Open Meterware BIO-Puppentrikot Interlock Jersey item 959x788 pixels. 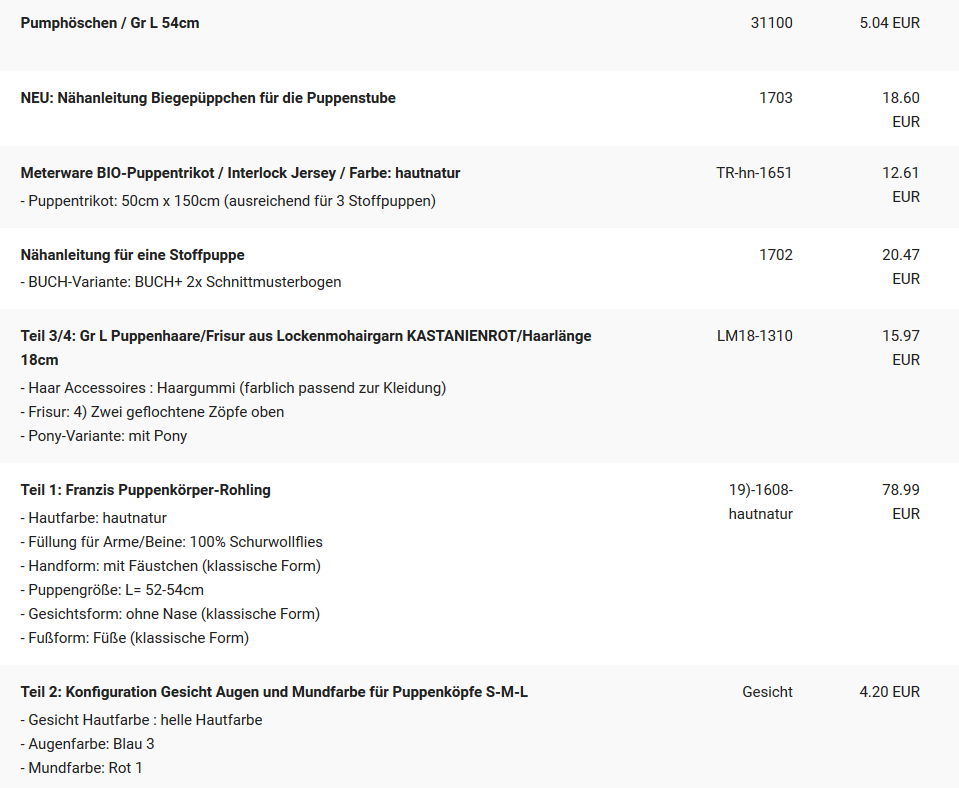[240, 173]
